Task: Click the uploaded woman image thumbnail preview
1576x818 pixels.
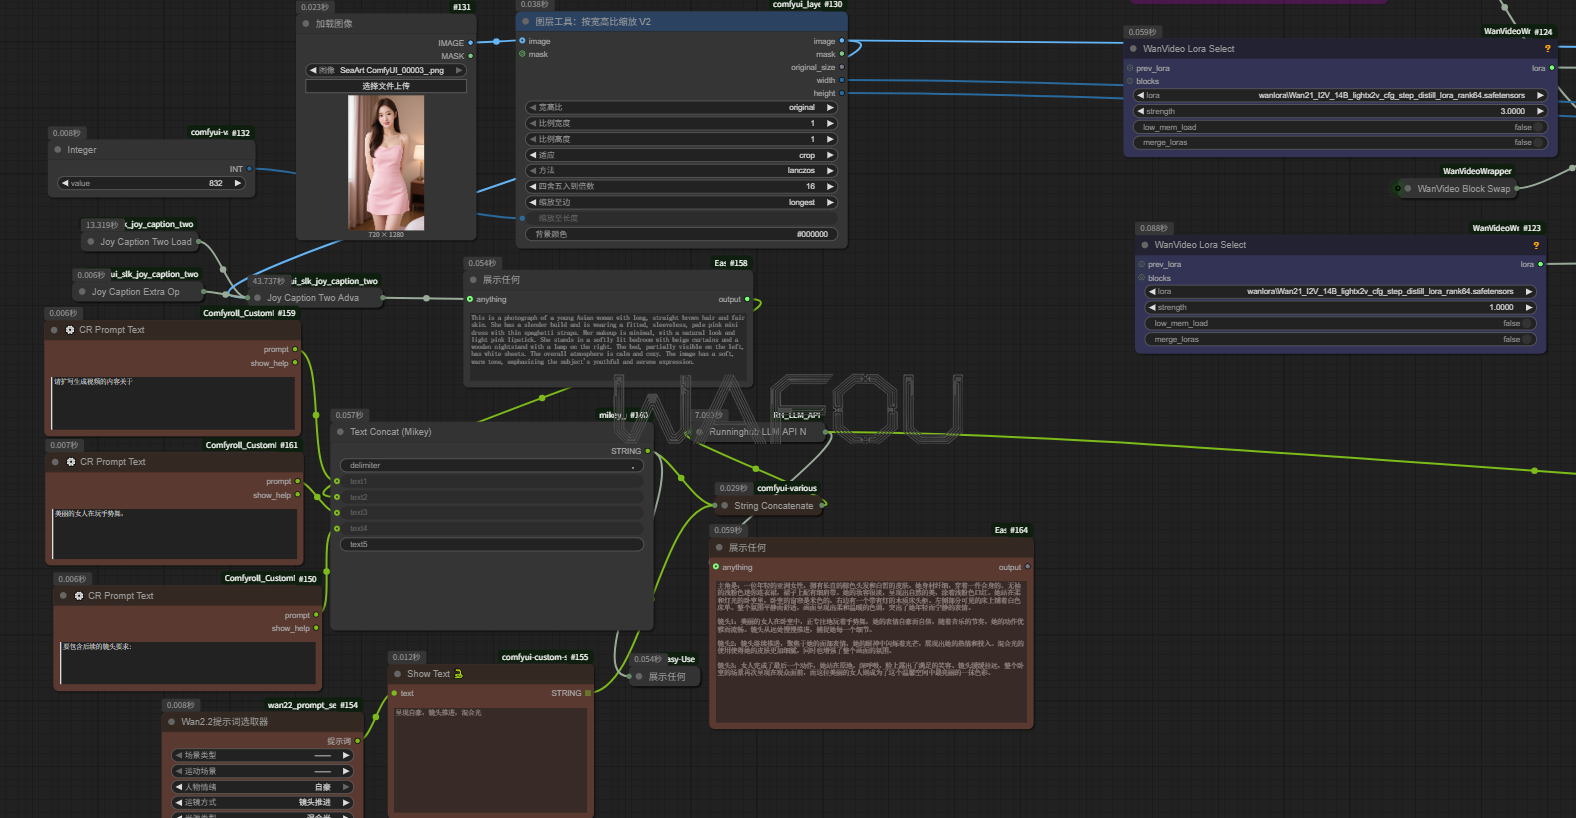Action: coord(386,163)
